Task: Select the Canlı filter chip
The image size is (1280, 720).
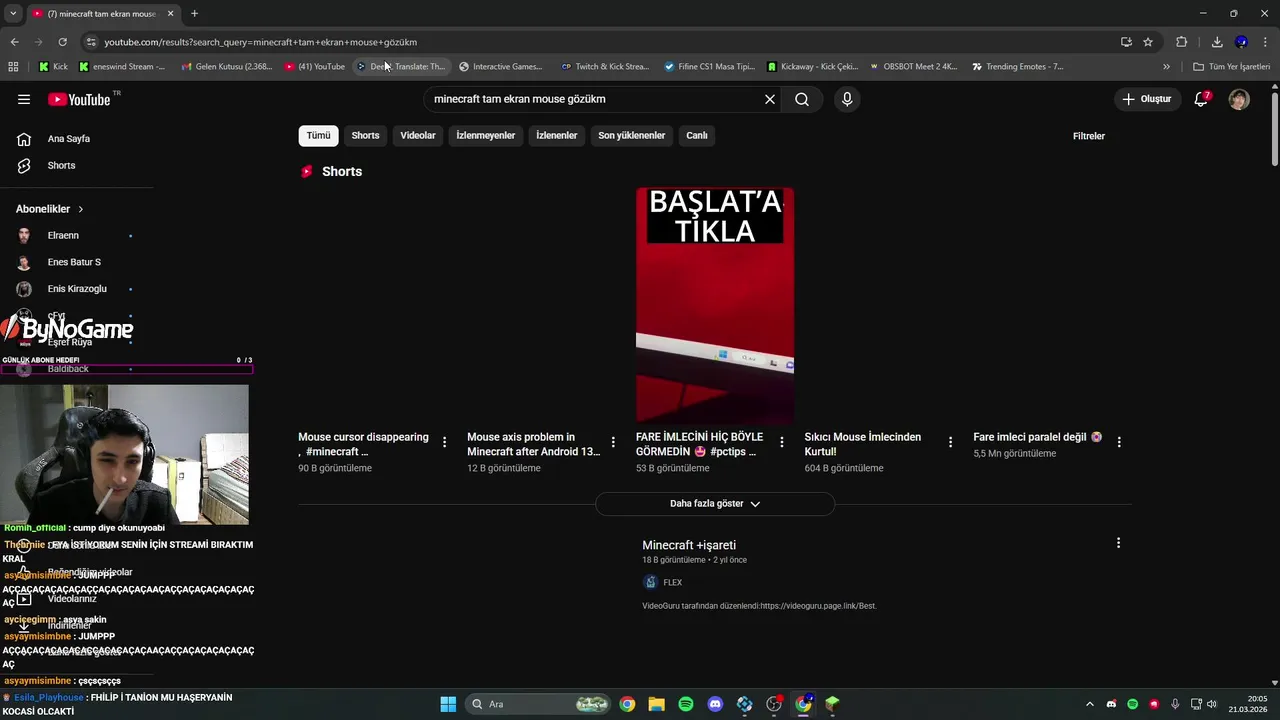Action: click(697, 136)
